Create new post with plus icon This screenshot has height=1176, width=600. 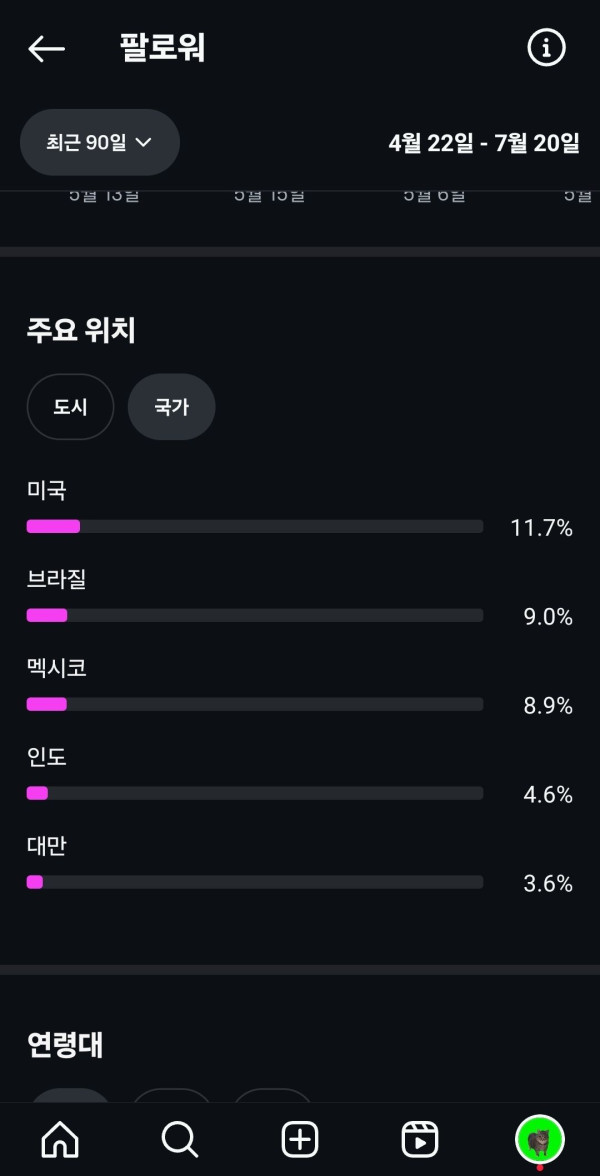300,1138
